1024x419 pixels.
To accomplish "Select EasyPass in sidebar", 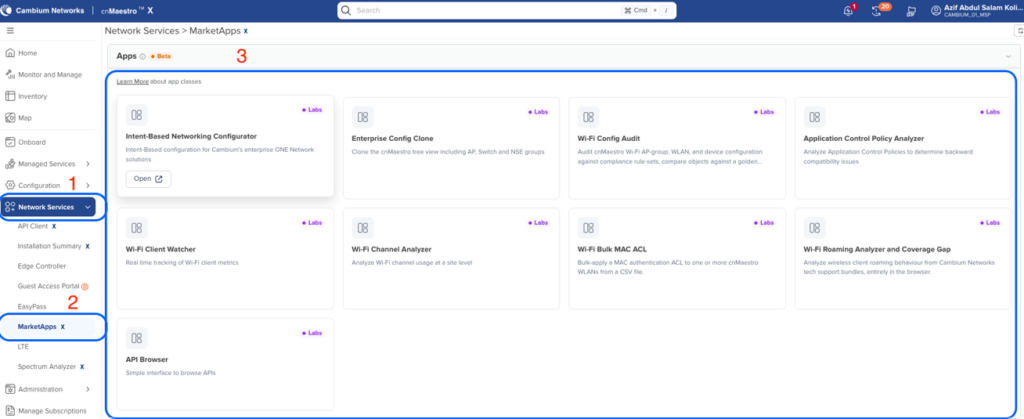I will pyautogui.click(x=32, y=306).
